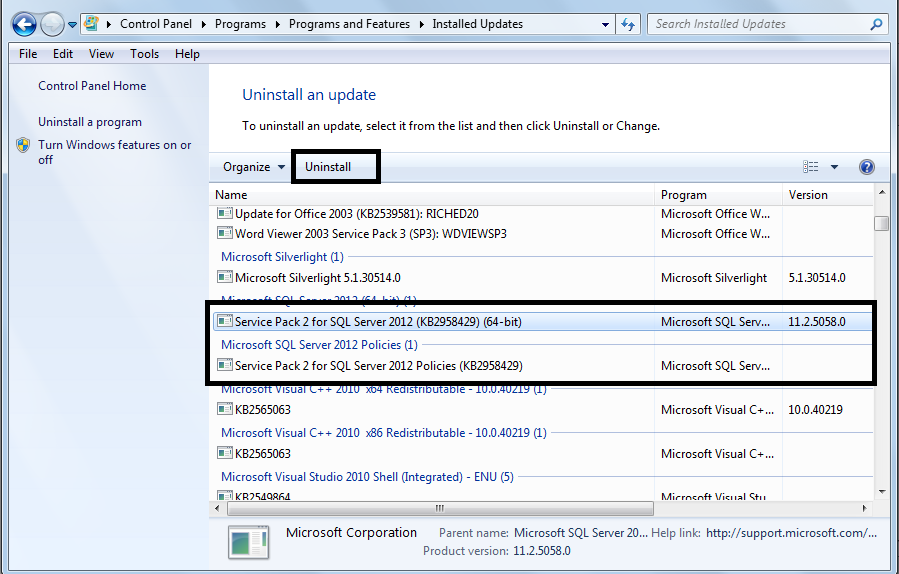Select Microsoft Silverlight 5.1.30514.0 entry
The height and width of the screenshot is (574, 899).
pyautogui.click(x=543, y=278)
